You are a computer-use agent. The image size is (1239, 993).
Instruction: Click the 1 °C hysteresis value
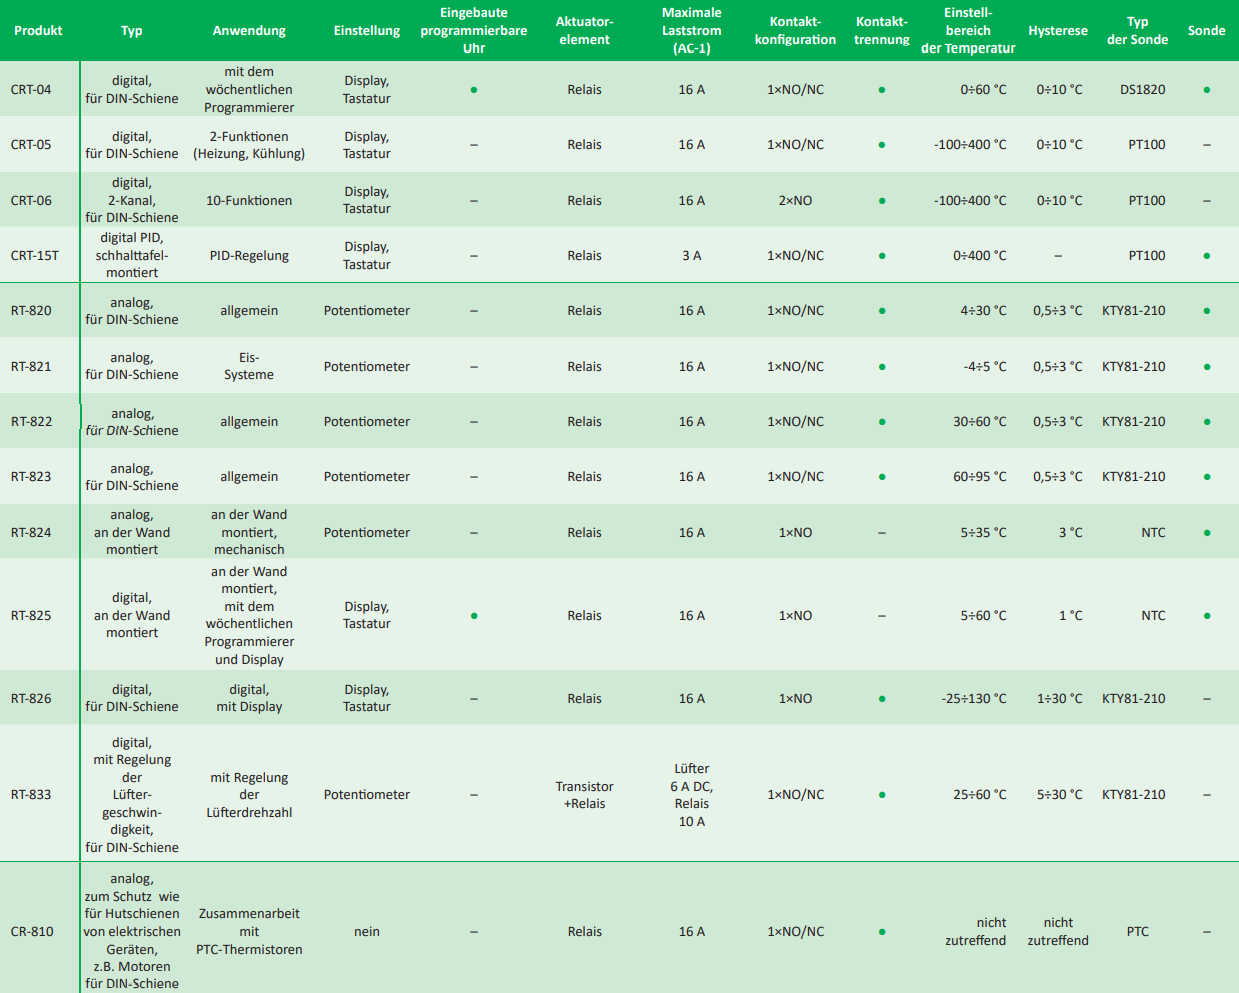click(x=1070, y=616)
